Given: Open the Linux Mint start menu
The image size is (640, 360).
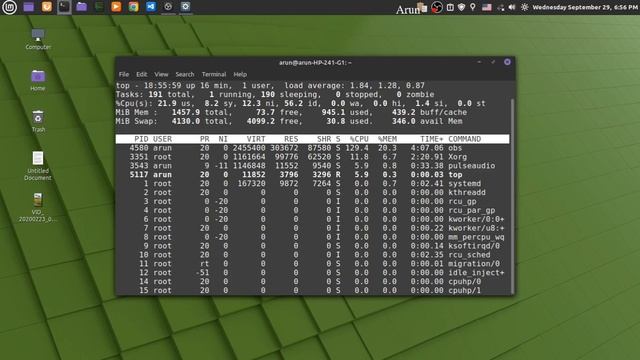Looking at the screenshot, I should (9, 7).
